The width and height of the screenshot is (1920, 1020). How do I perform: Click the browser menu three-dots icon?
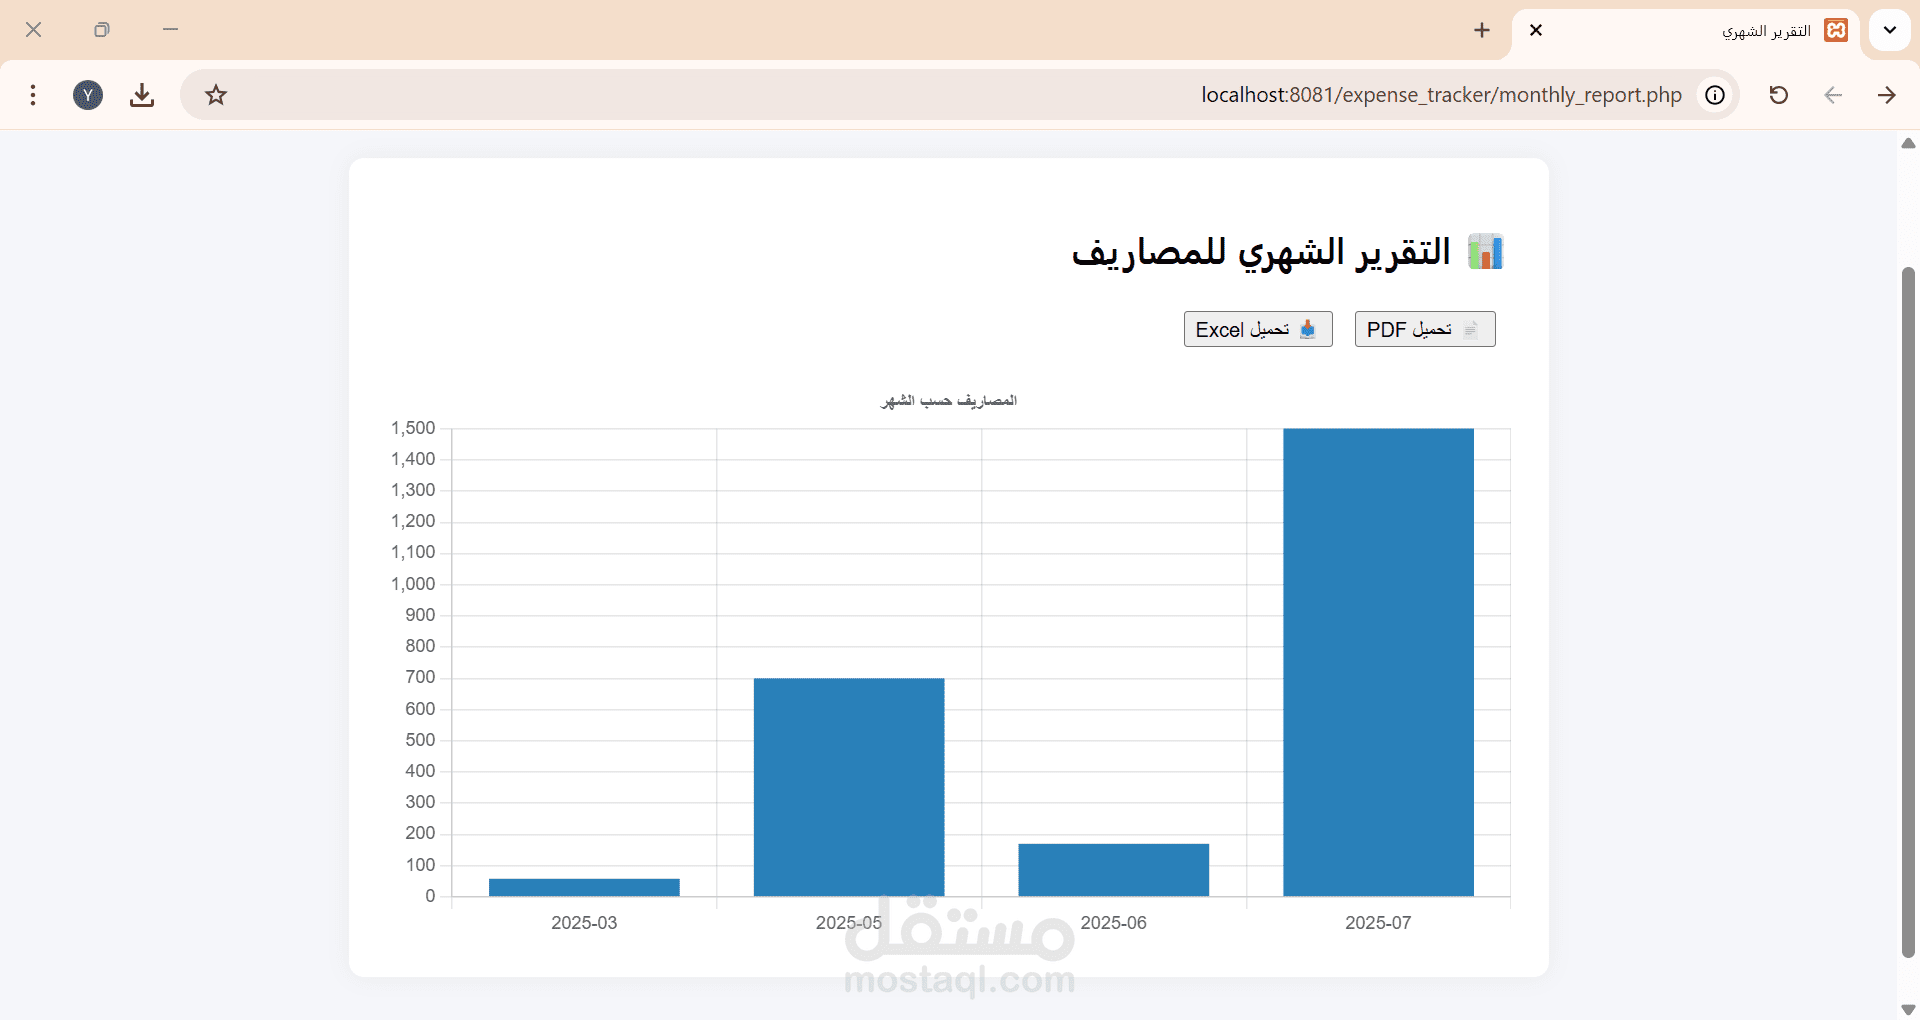tap(33, 95)
